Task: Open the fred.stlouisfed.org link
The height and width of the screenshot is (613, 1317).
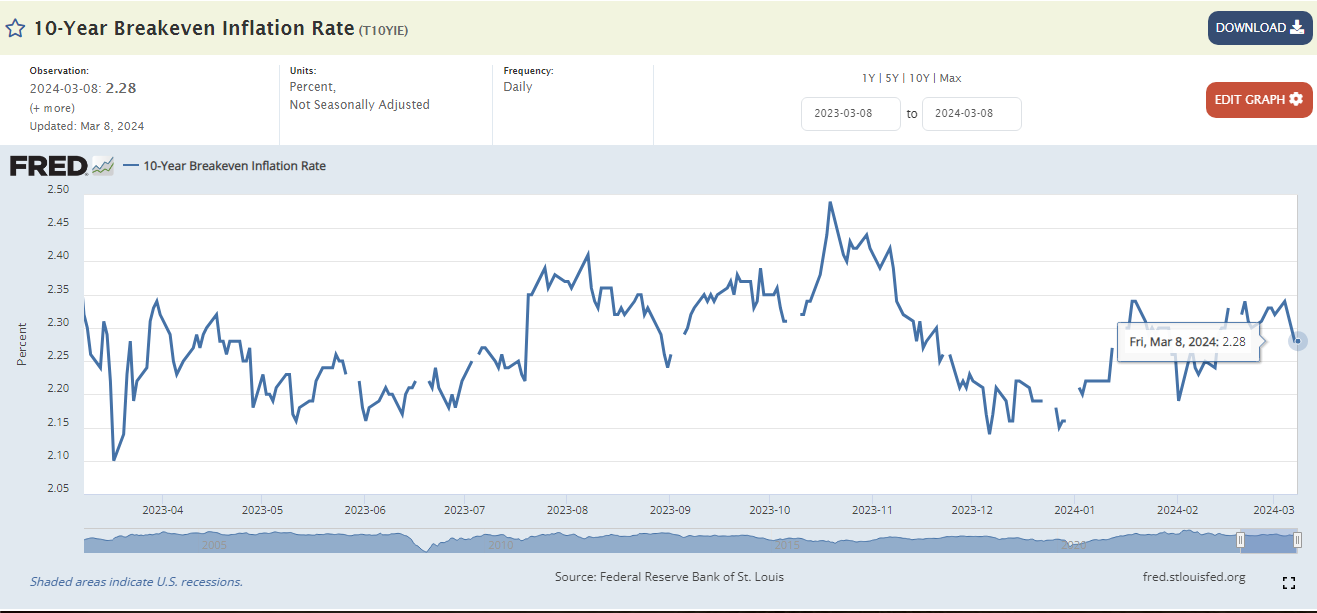Action: point(1193,577)
